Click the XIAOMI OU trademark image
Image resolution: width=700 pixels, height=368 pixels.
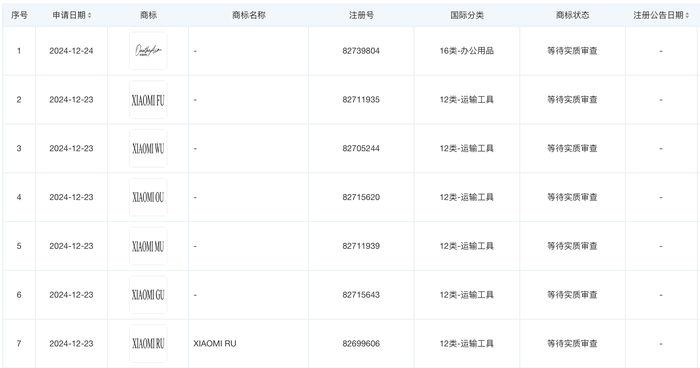[148, 197]
